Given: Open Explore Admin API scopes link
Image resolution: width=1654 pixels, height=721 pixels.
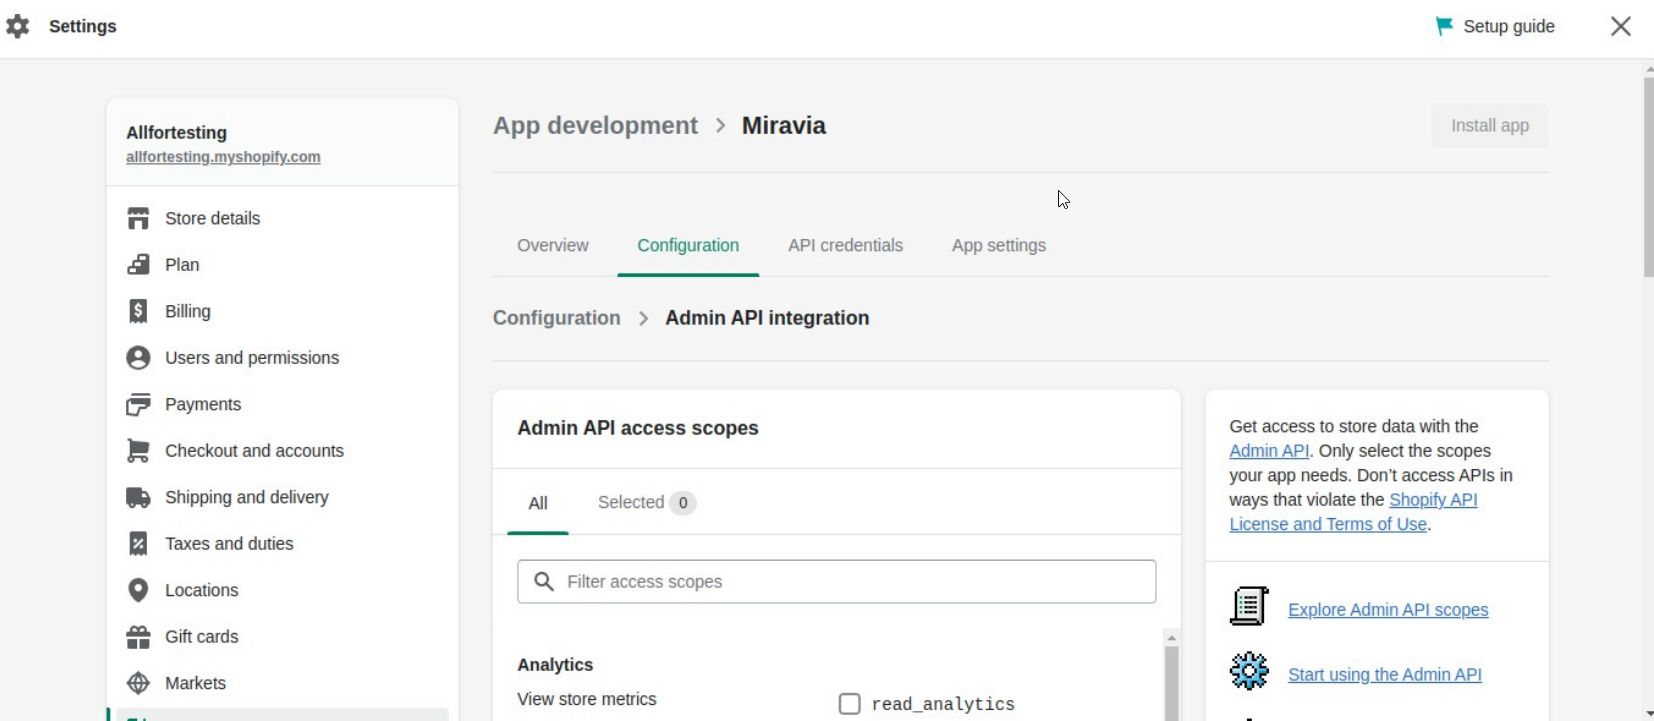Looking at the screenshot, I should click(x=1388, y=610).
